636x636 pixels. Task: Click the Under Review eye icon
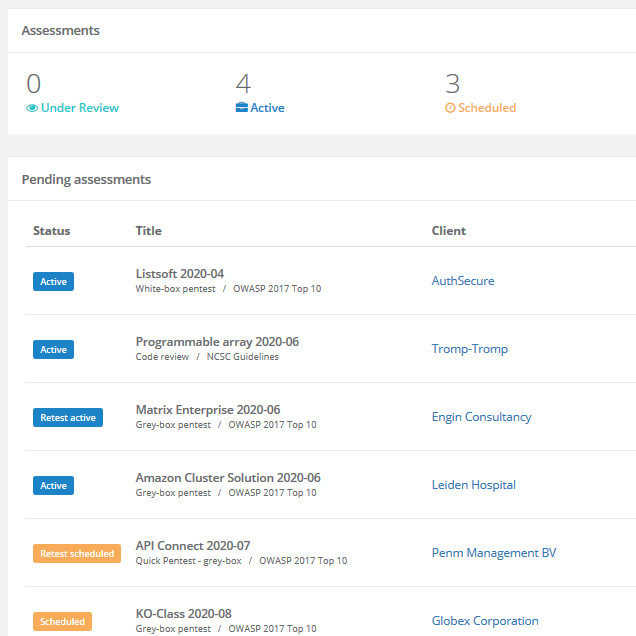[32, 108]
